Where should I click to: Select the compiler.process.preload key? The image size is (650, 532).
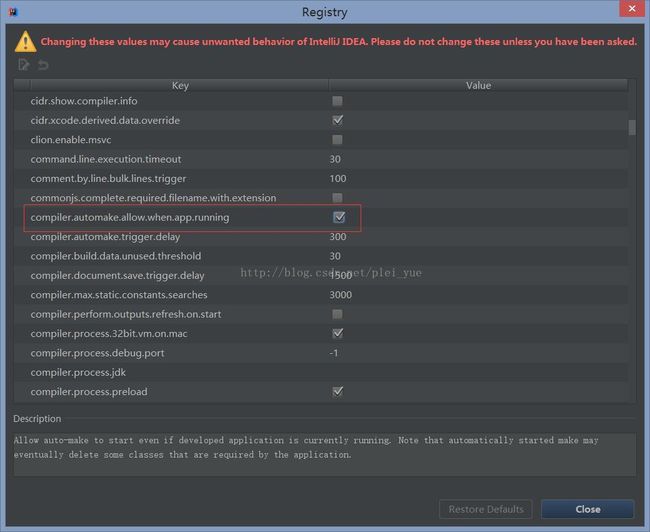click(89, 392)
